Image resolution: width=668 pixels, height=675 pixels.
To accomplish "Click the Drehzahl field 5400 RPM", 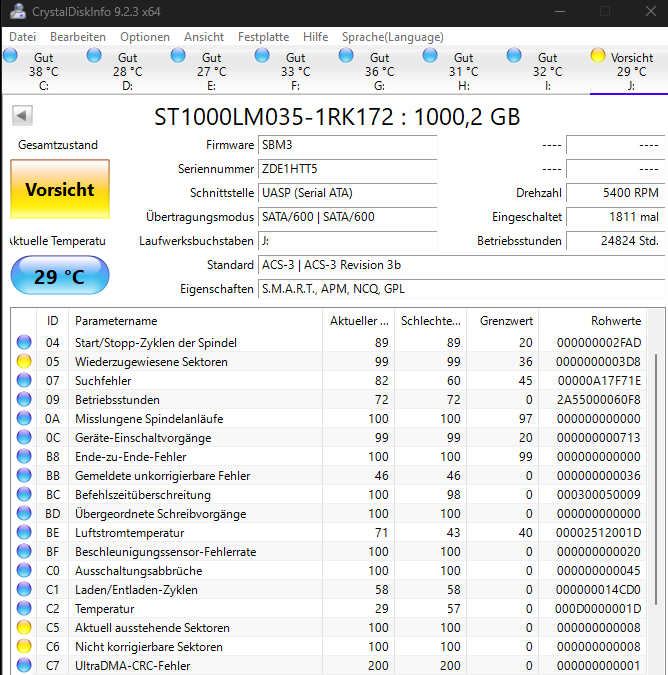I will 615,193.
